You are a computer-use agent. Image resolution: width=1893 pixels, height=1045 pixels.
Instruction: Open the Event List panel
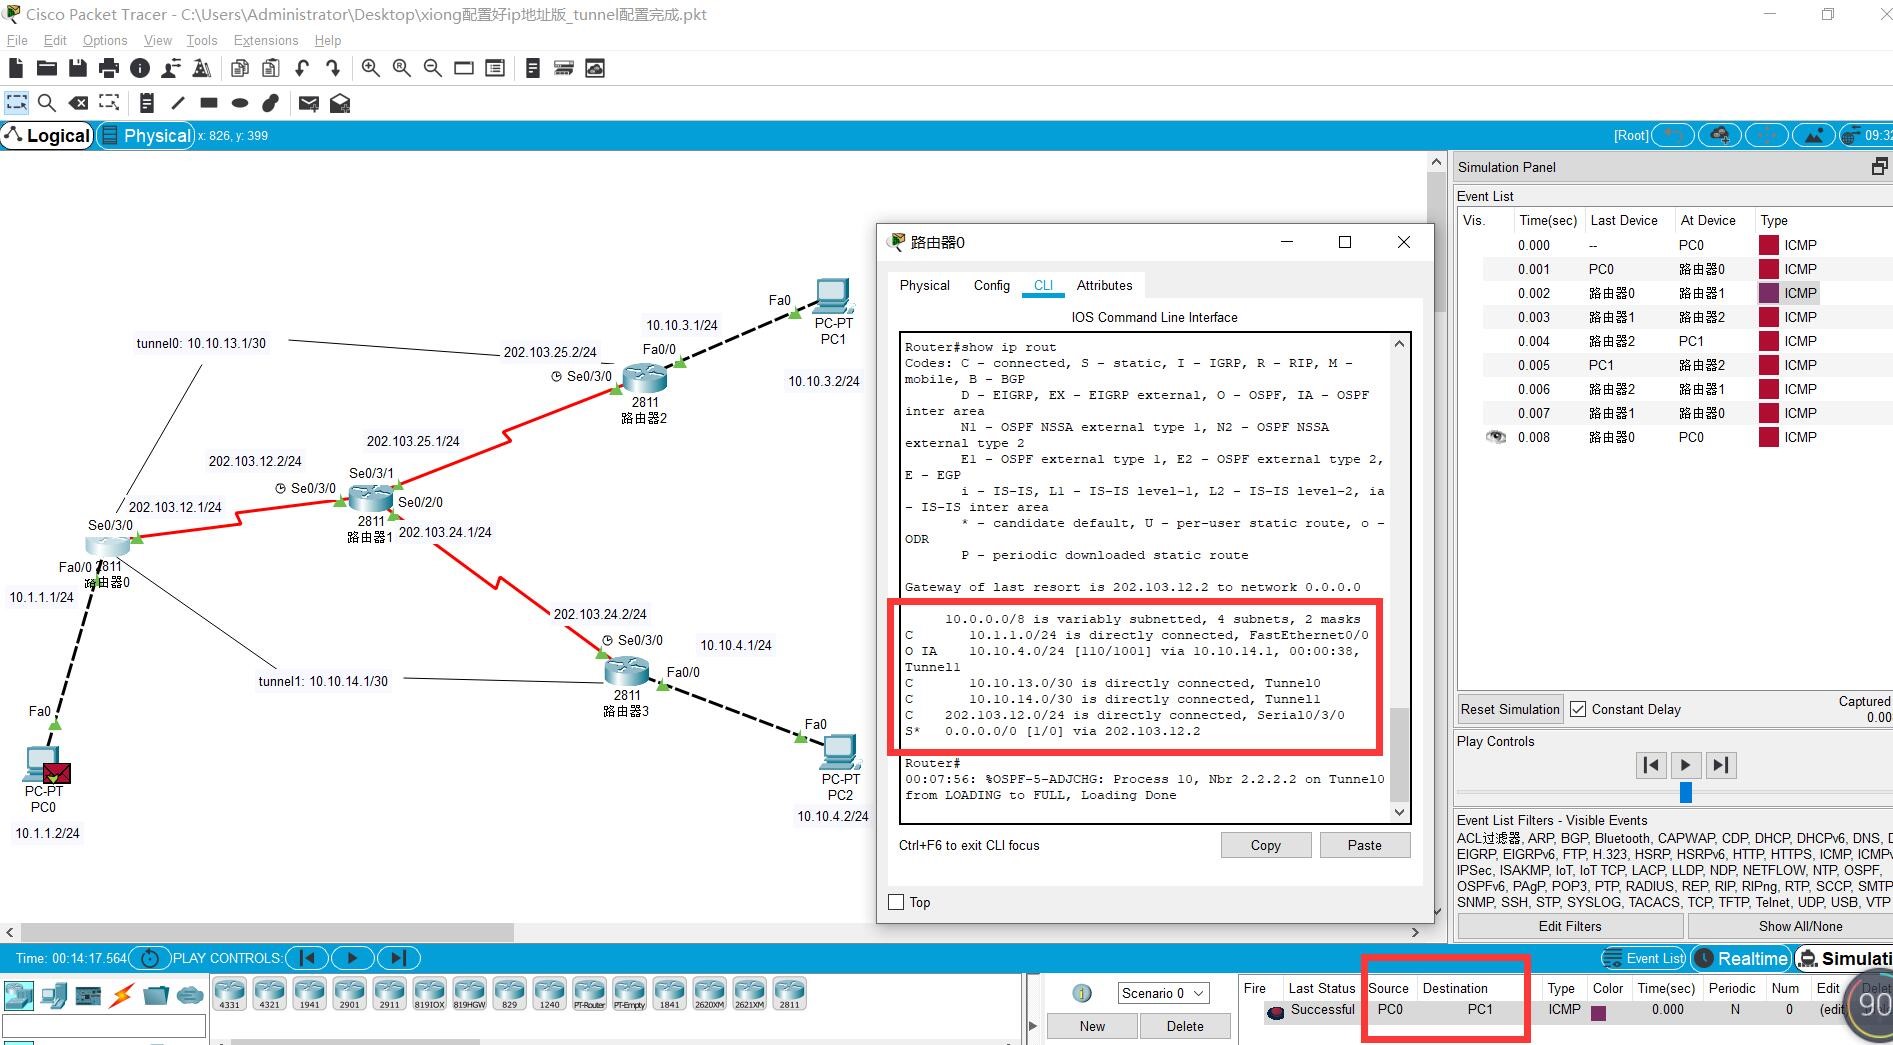pyautogui.click(x=1643, y=958)
